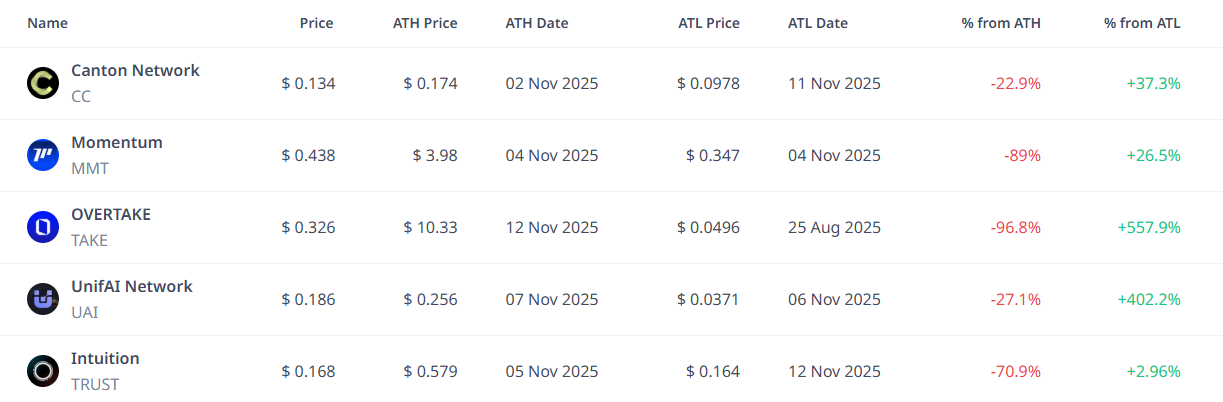Click OVERTAKE's +557.9% from ATL value
The height and width of the screenshot is (402, 1223).
1149,227
